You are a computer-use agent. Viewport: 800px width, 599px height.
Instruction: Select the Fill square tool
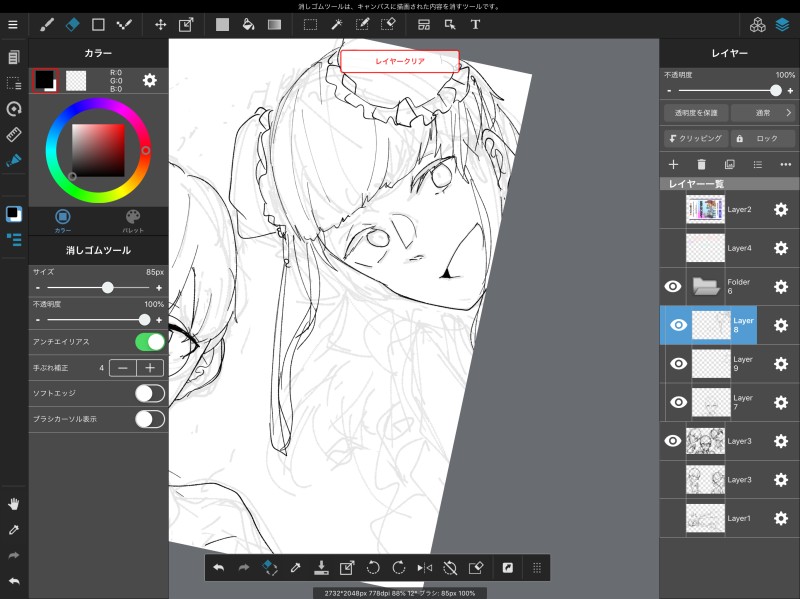point(222,24)
